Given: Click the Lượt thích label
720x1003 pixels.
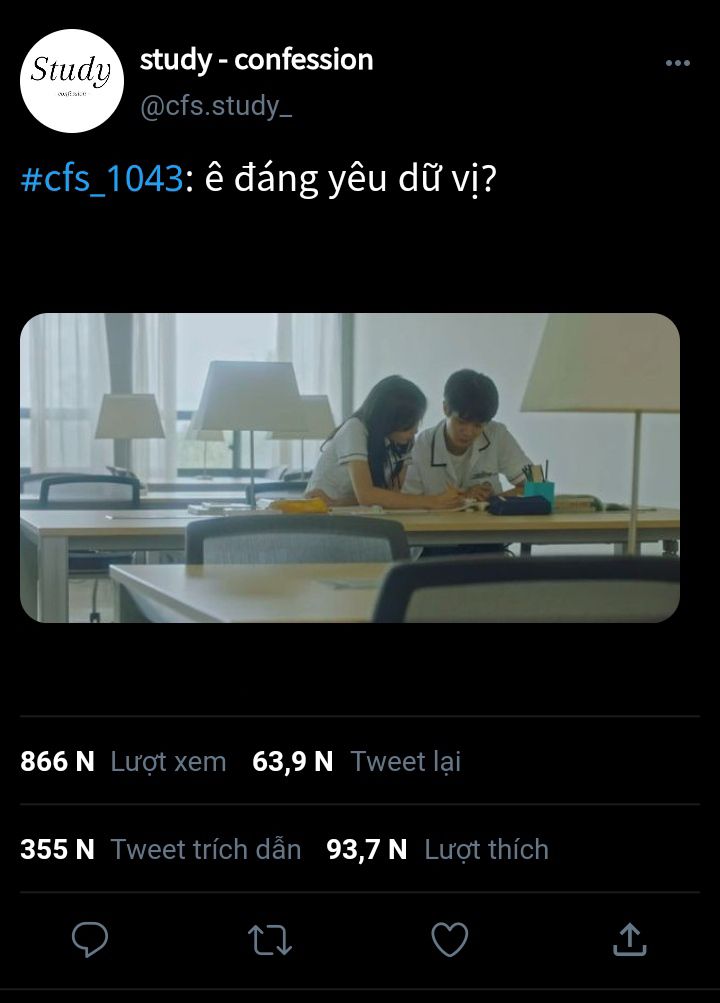Looking at the screenshot, I should 487,849.
